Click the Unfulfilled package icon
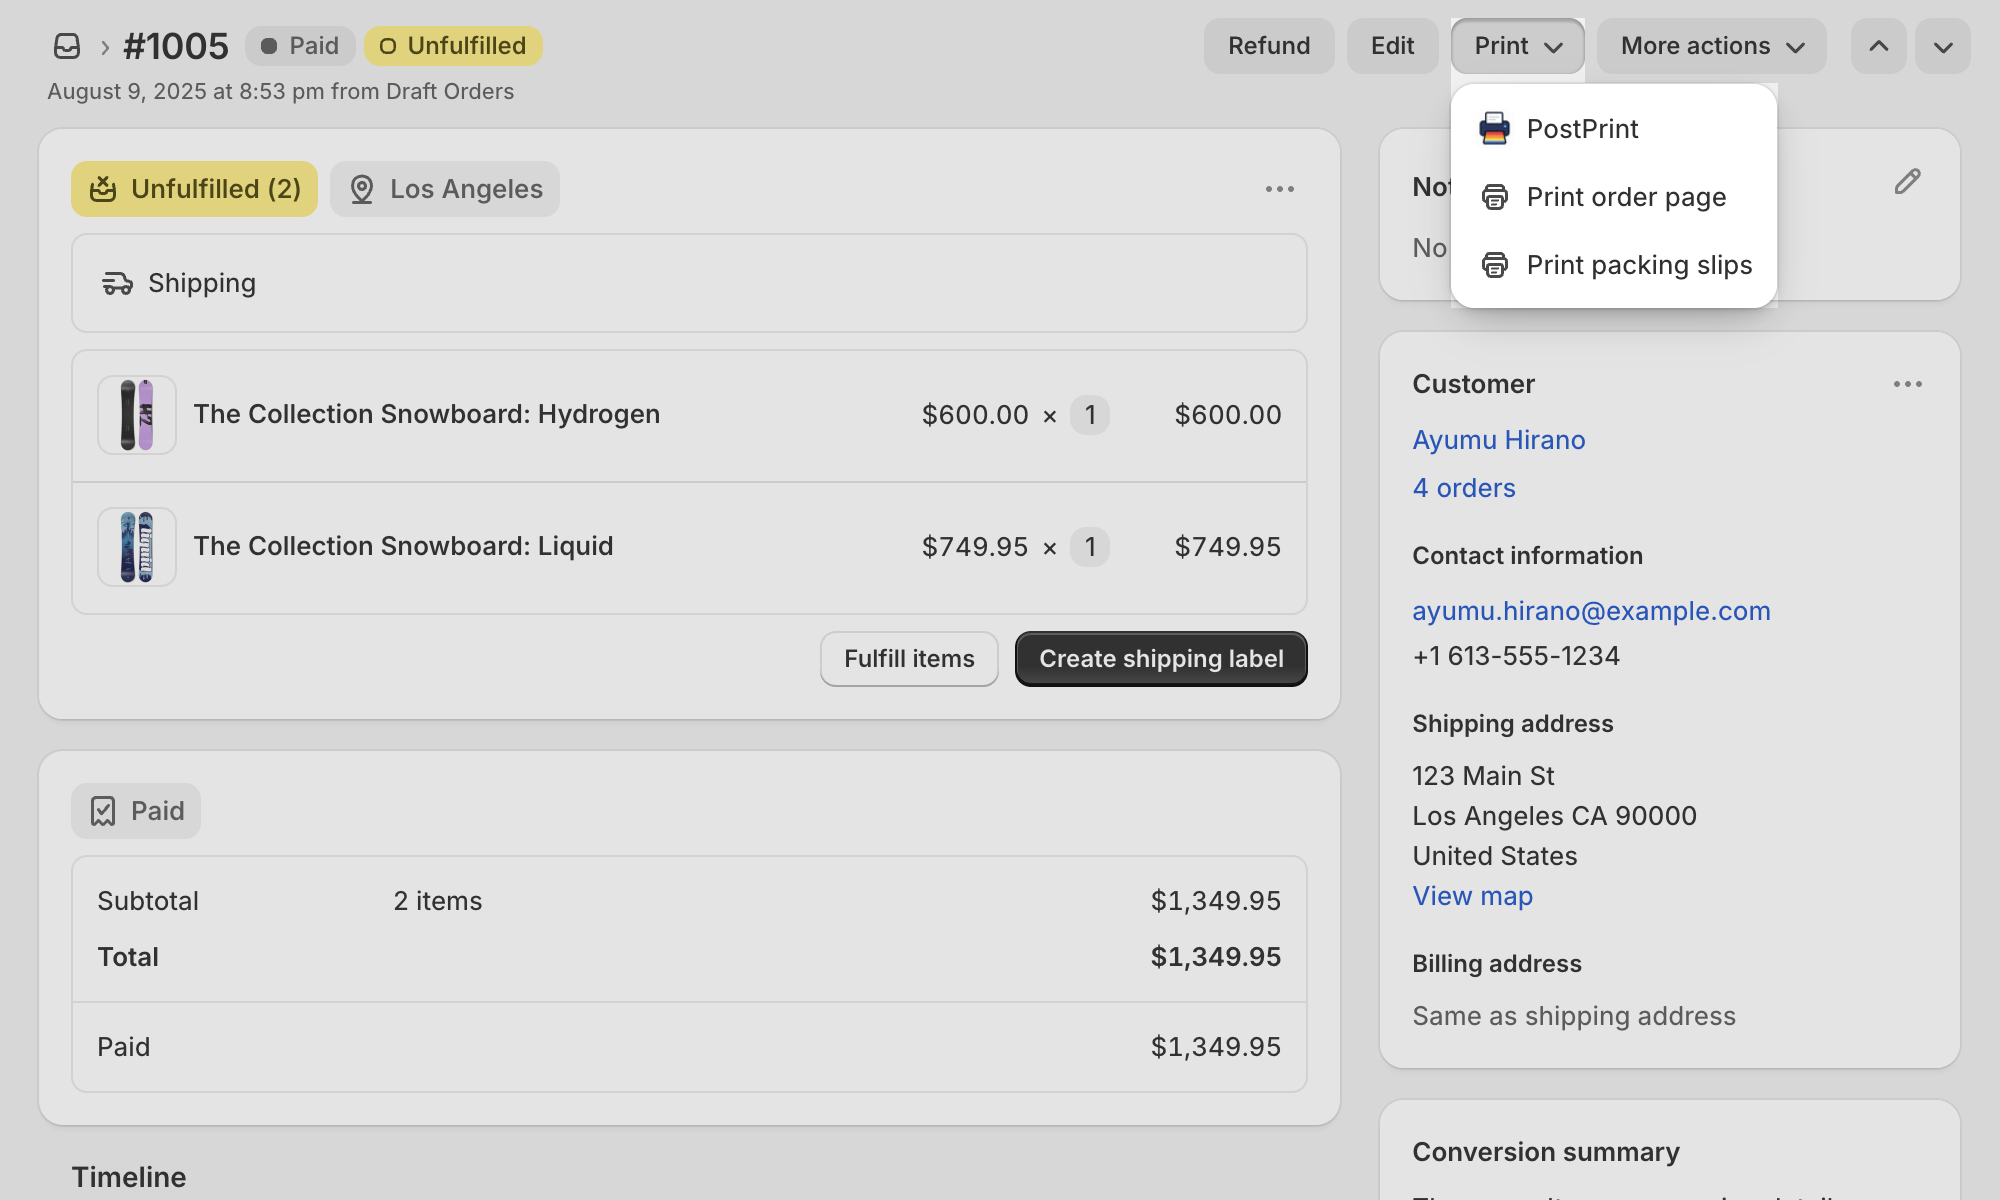 click(x=104, y=188)
